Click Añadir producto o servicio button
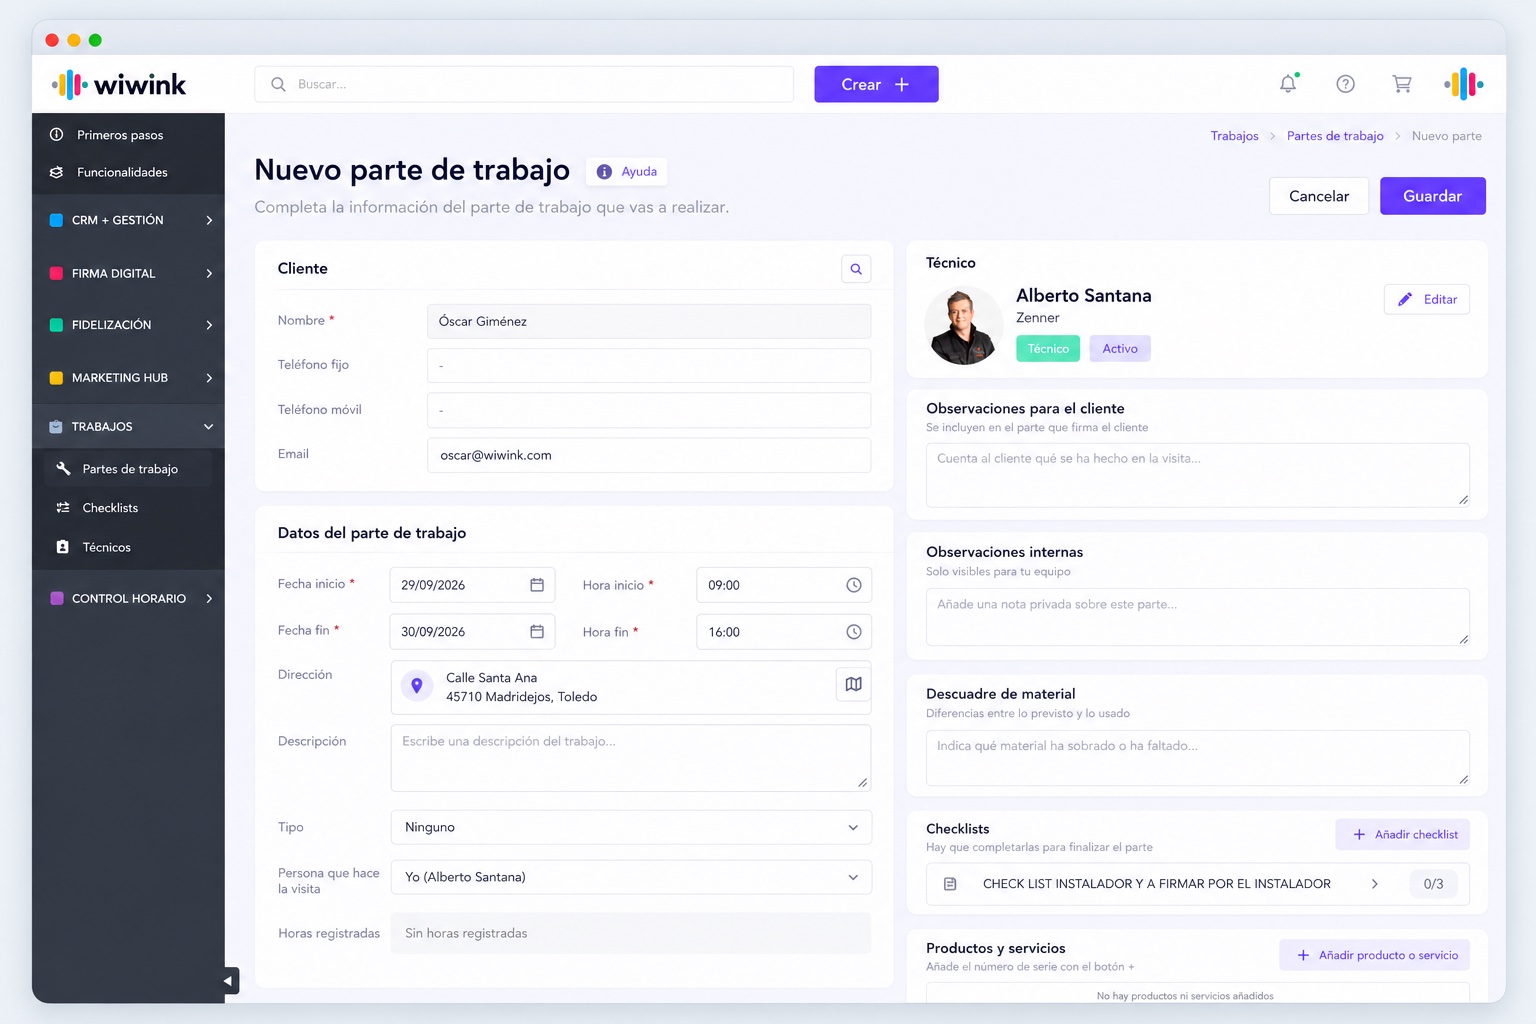The height and width of the screenshot is (1024, 1536). click(x=1375, y=955)
